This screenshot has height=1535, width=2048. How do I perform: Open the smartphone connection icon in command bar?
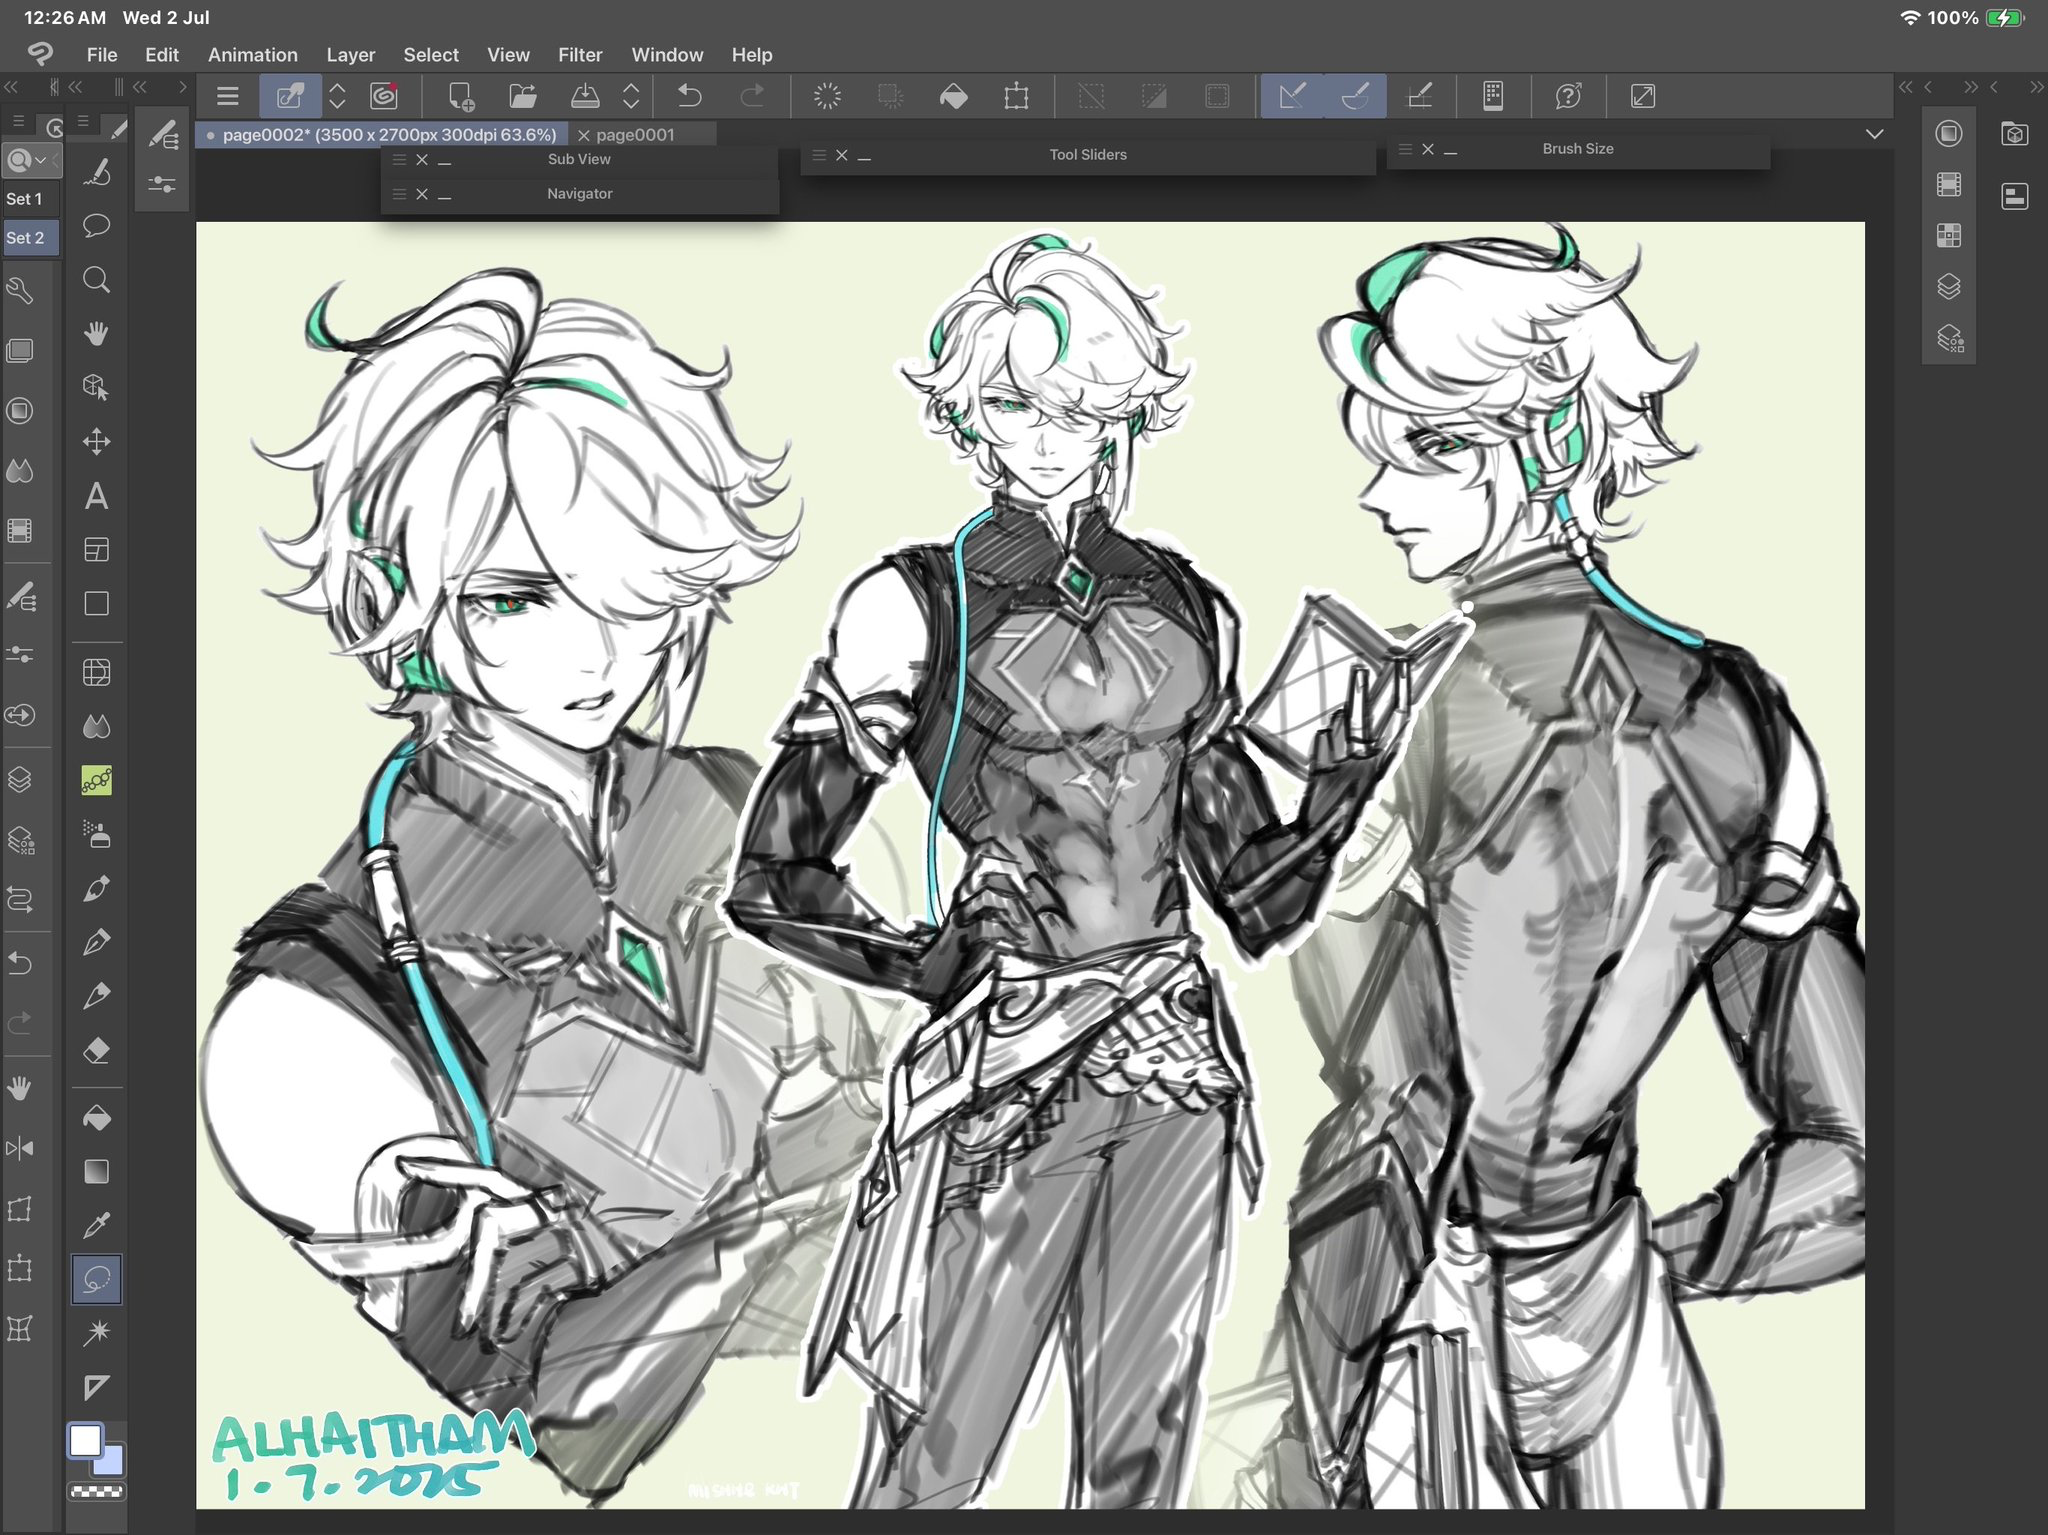[x=1493, y=96]
